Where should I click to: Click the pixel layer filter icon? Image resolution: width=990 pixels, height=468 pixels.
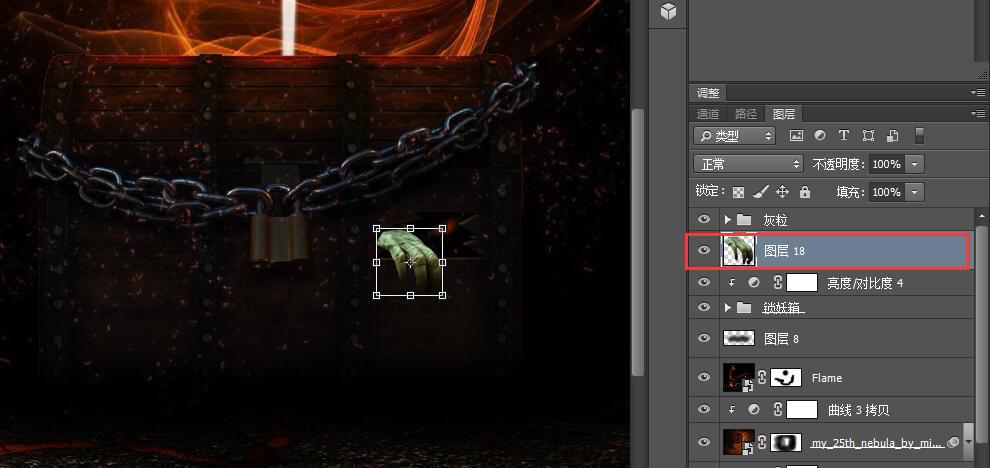coord(796,135)
